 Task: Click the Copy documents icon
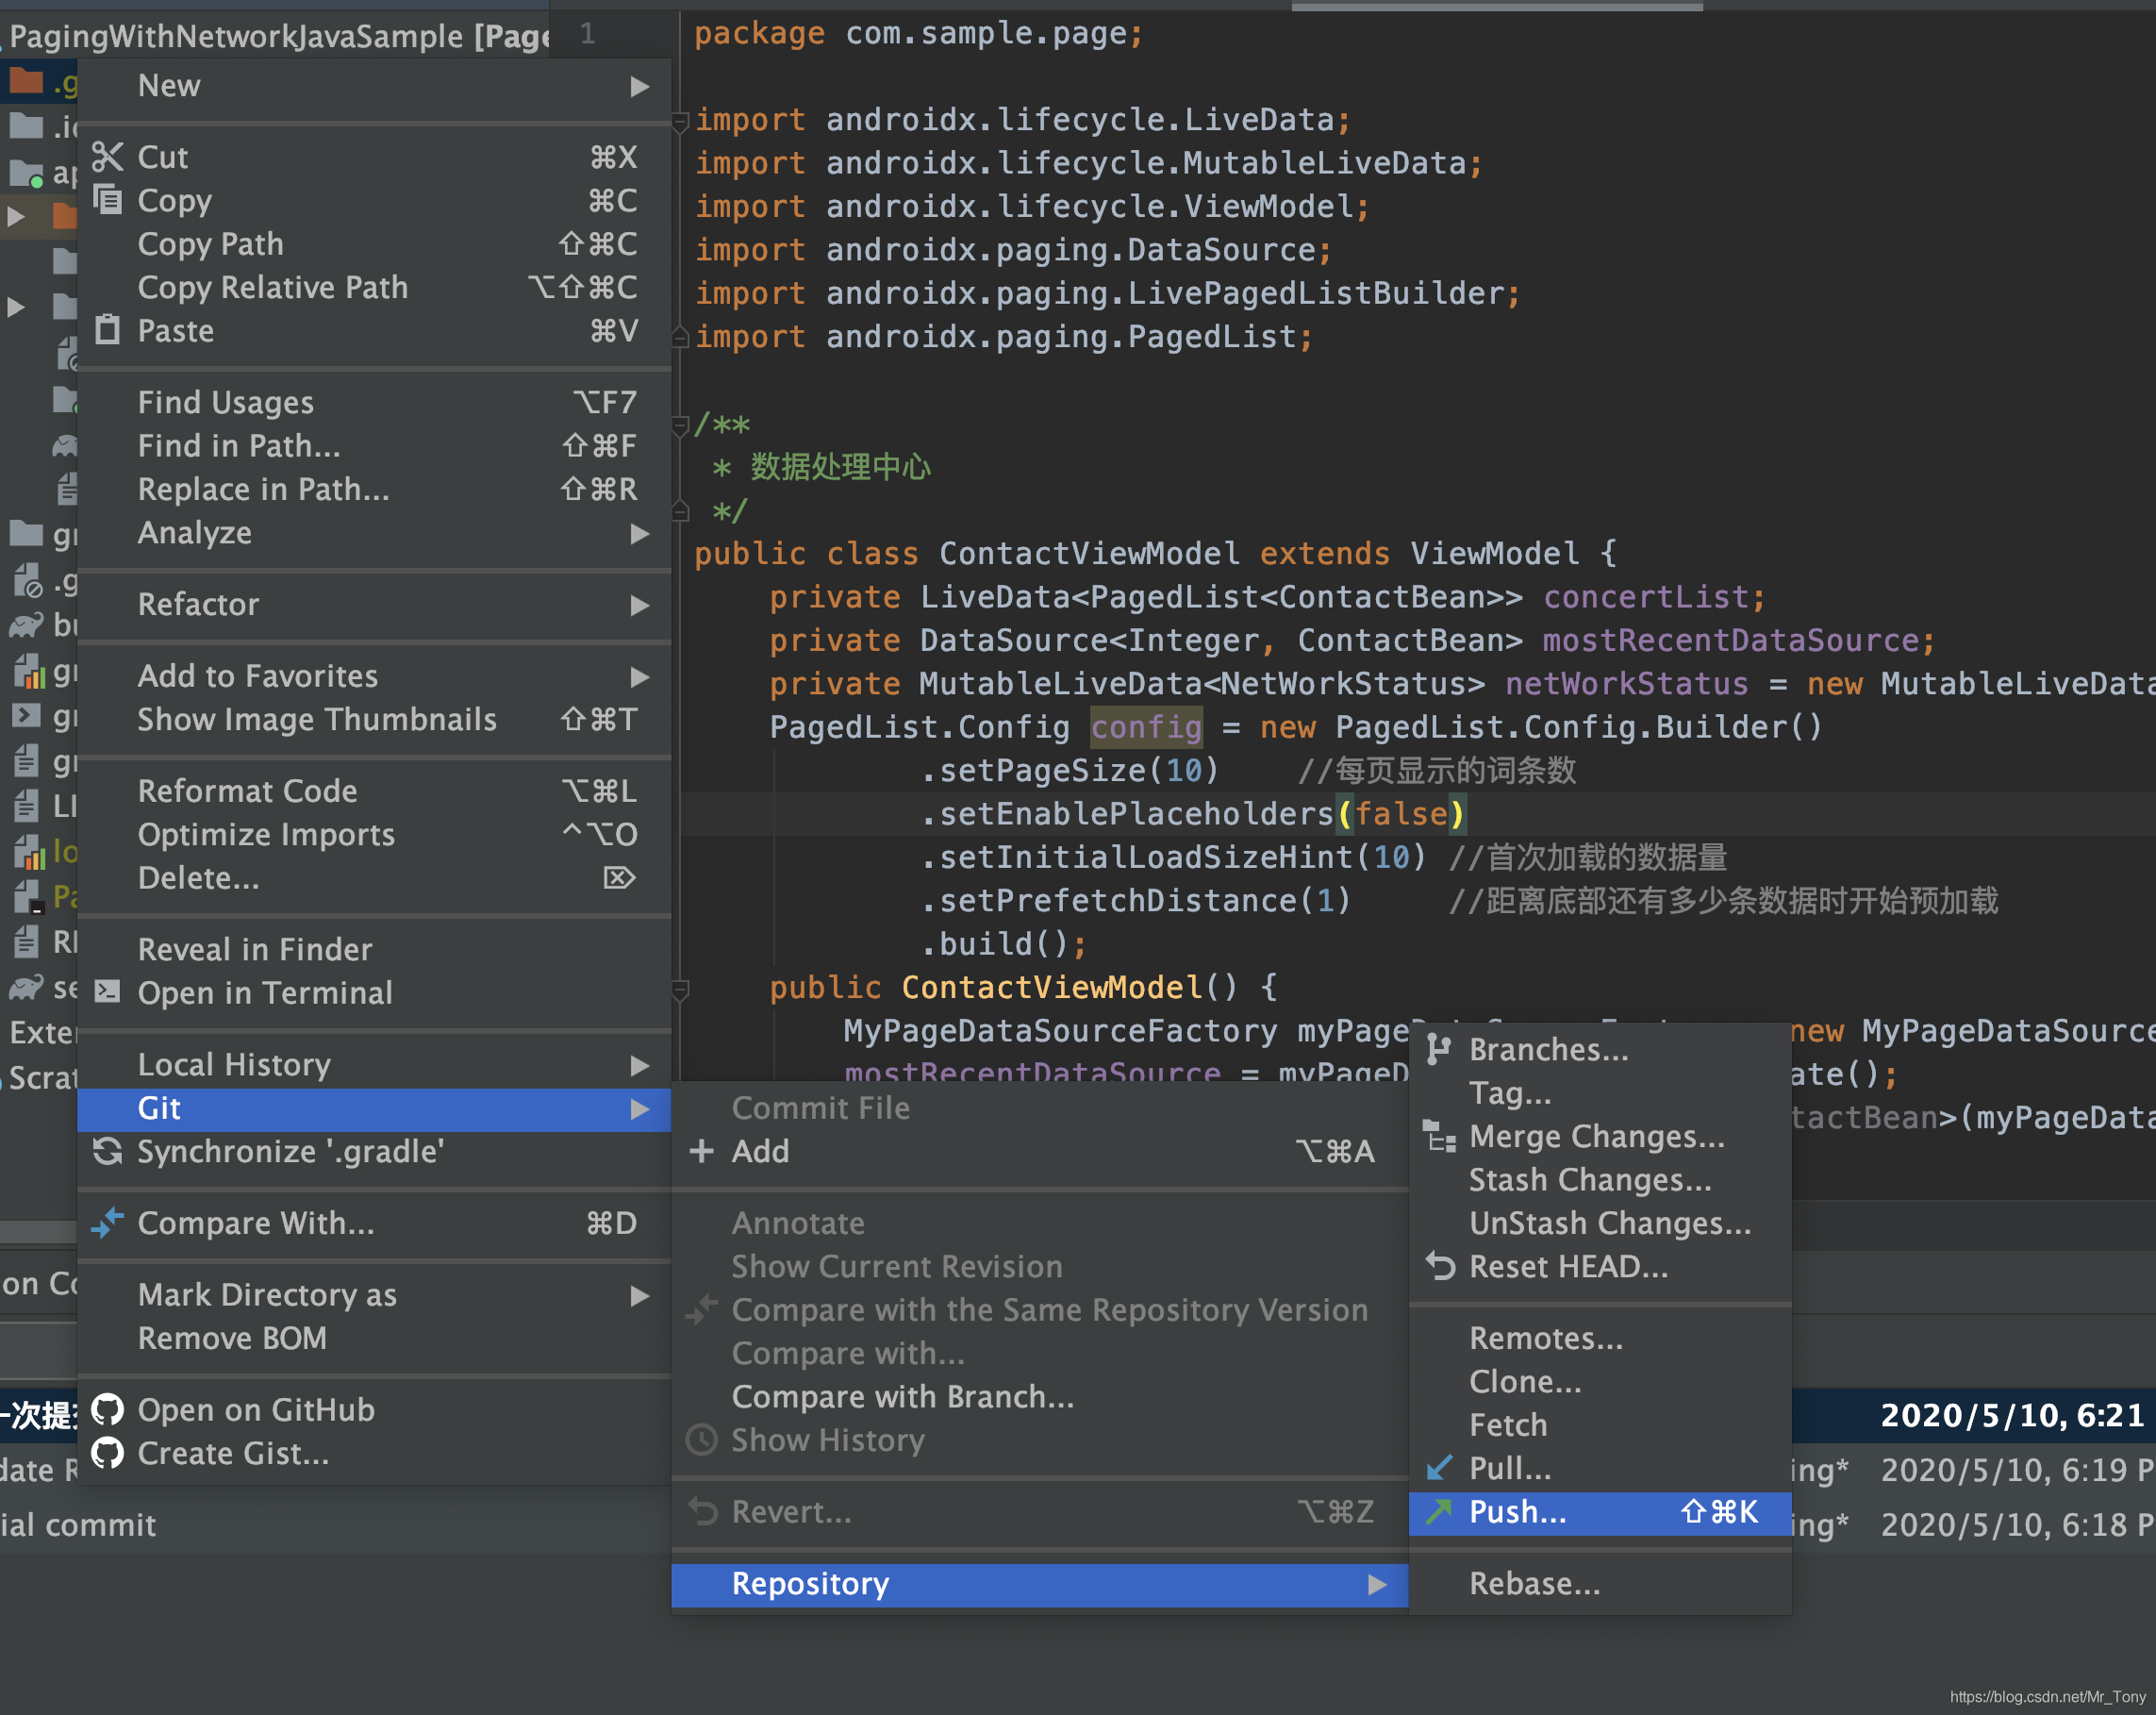(107, 200)
